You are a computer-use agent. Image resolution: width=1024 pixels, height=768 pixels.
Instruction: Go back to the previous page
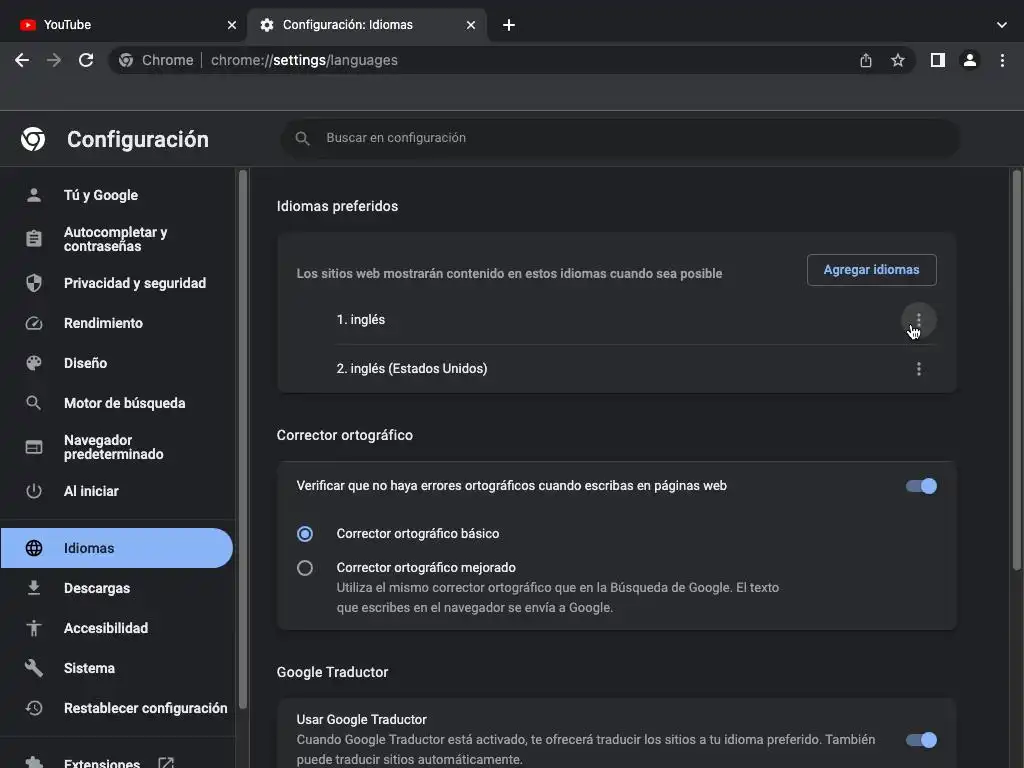22,60
